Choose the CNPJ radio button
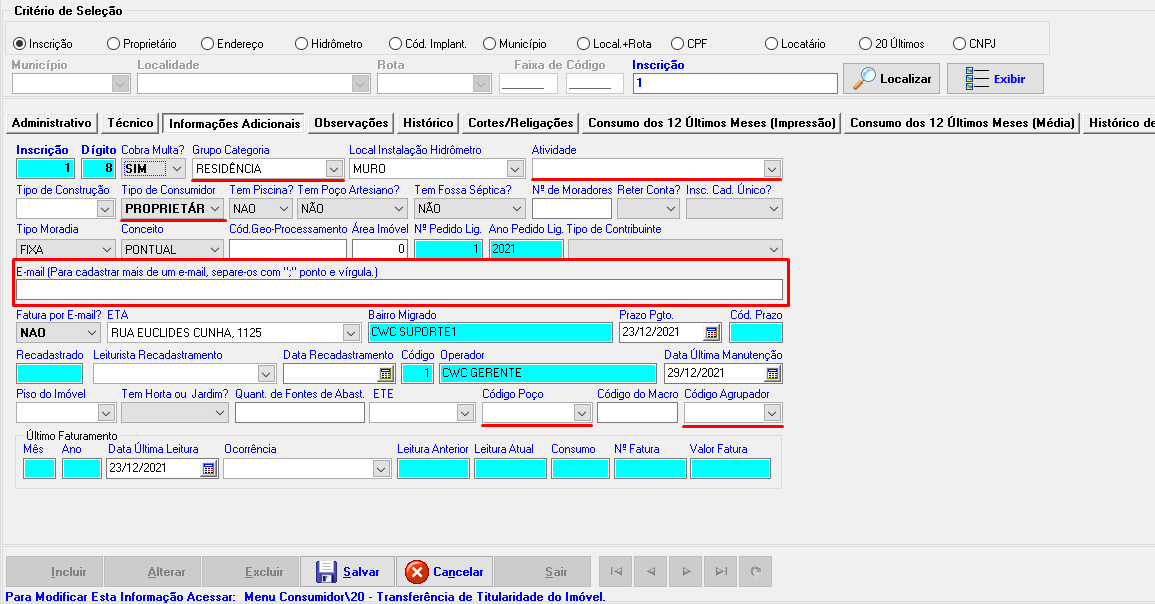 (960, 44)
